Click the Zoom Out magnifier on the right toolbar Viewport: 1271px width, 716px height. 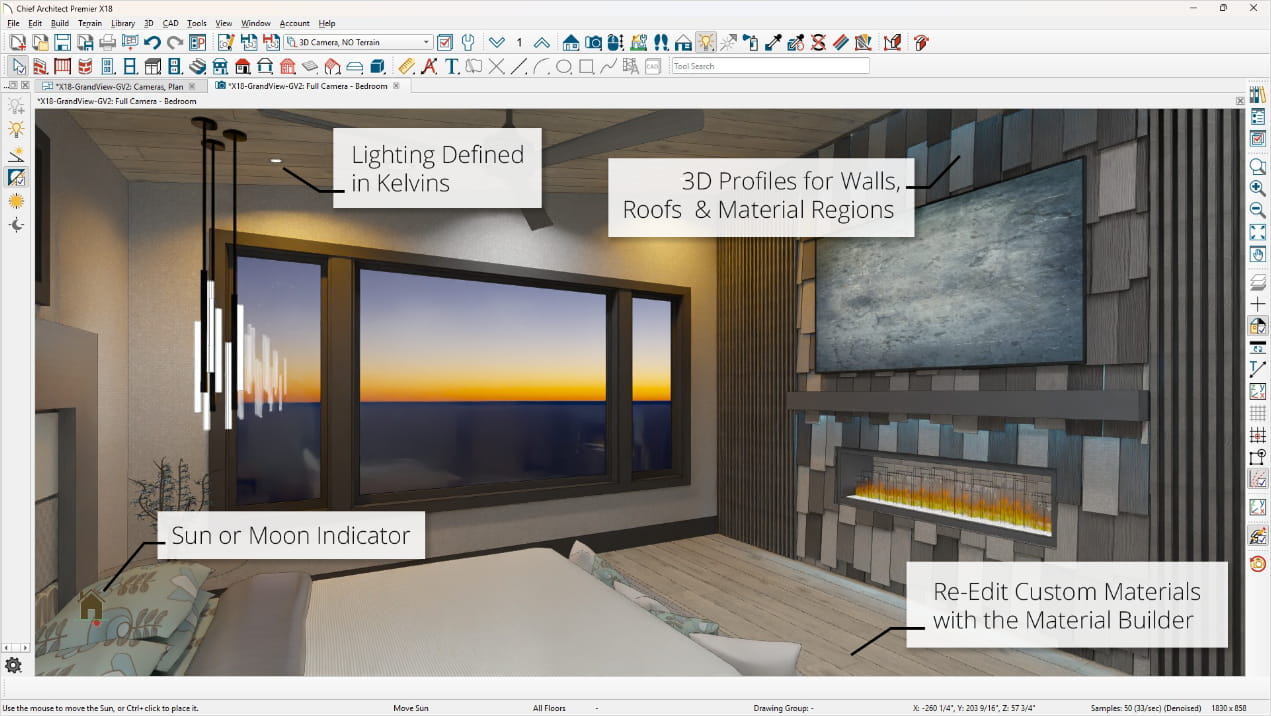coord(1258,210)
